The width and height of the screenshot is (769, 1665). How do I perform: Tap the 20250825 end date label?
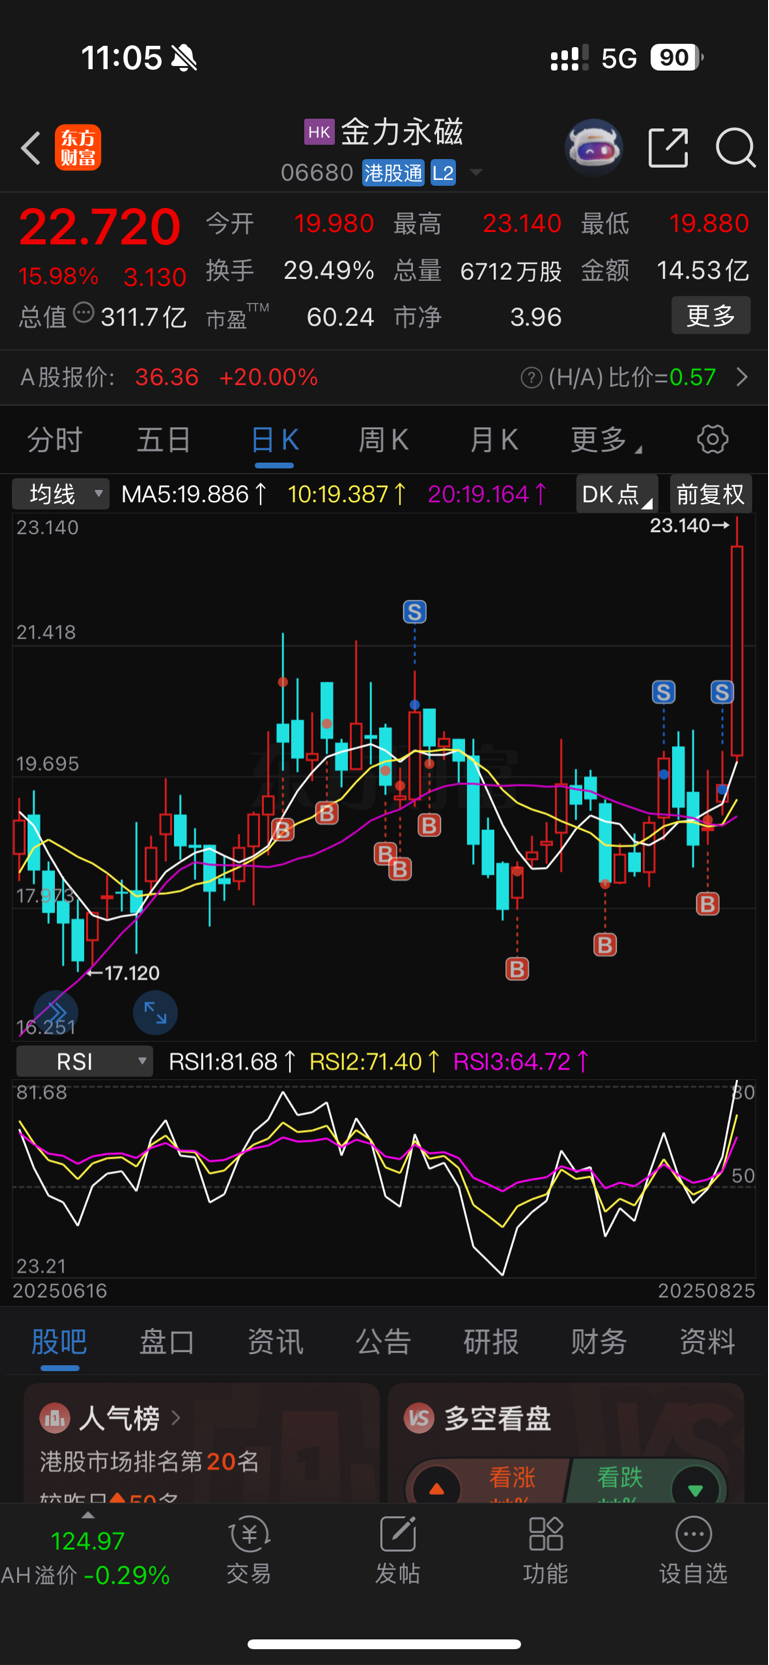[x=706, y=1291]
